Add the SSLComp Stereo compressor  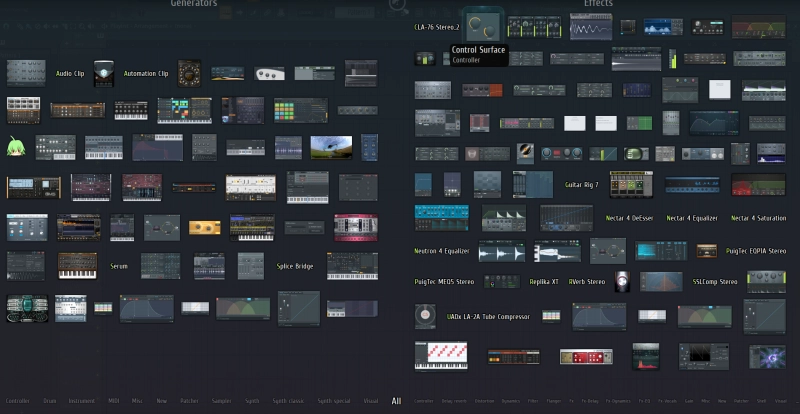click(x=714, y=282)
